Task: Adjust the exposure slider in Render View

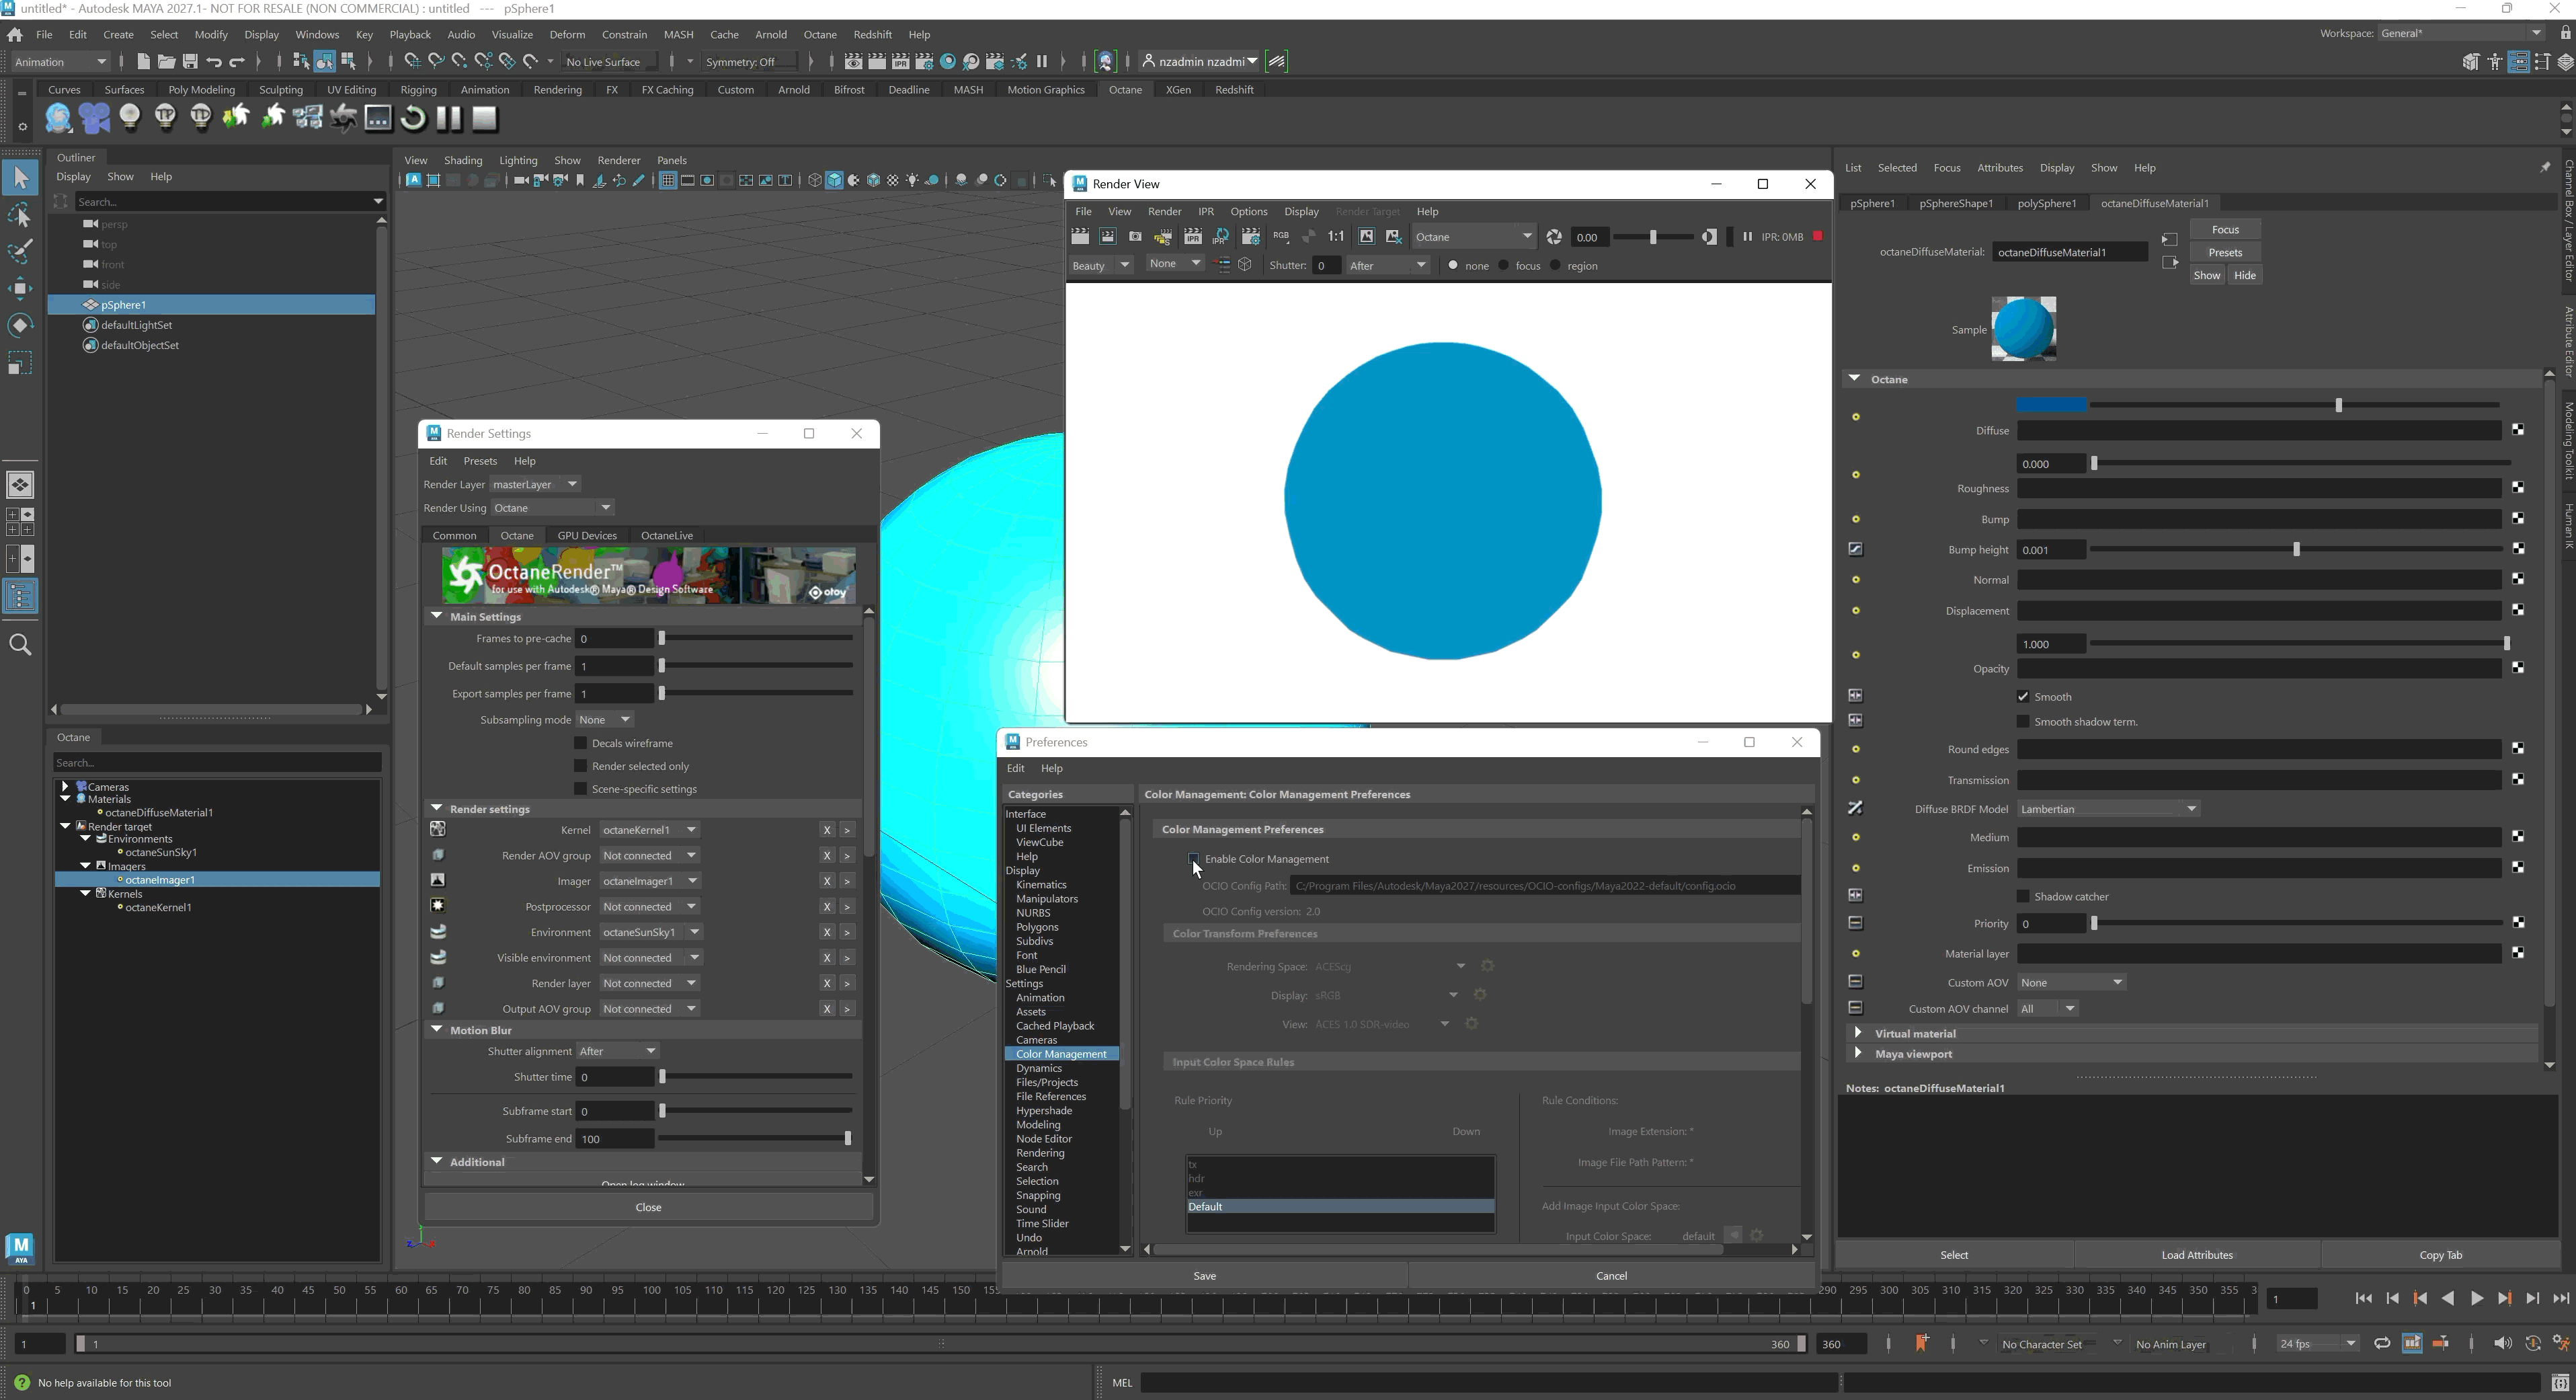Action: tap(1653, 237)
